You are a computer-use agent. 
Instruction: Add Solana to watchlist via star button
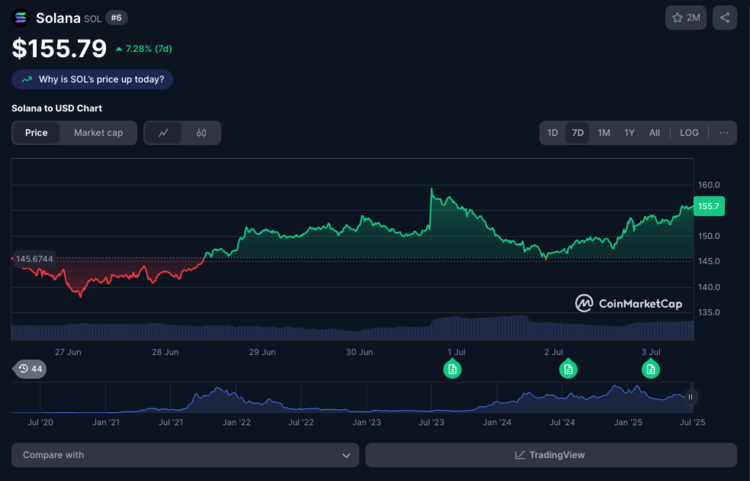pyautogui.click(x=685, y=18)
